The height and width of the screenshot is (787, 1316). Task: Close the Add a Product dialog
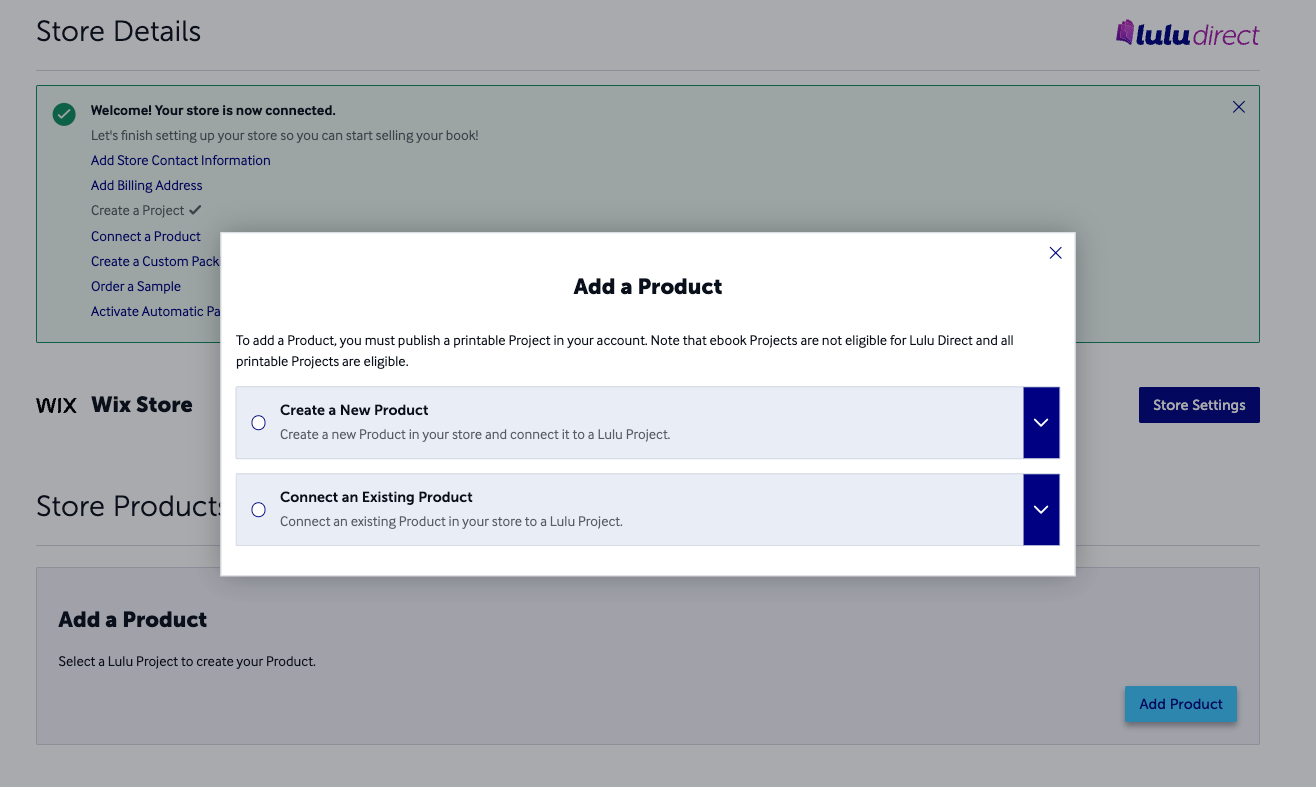tap(1055, 253)
